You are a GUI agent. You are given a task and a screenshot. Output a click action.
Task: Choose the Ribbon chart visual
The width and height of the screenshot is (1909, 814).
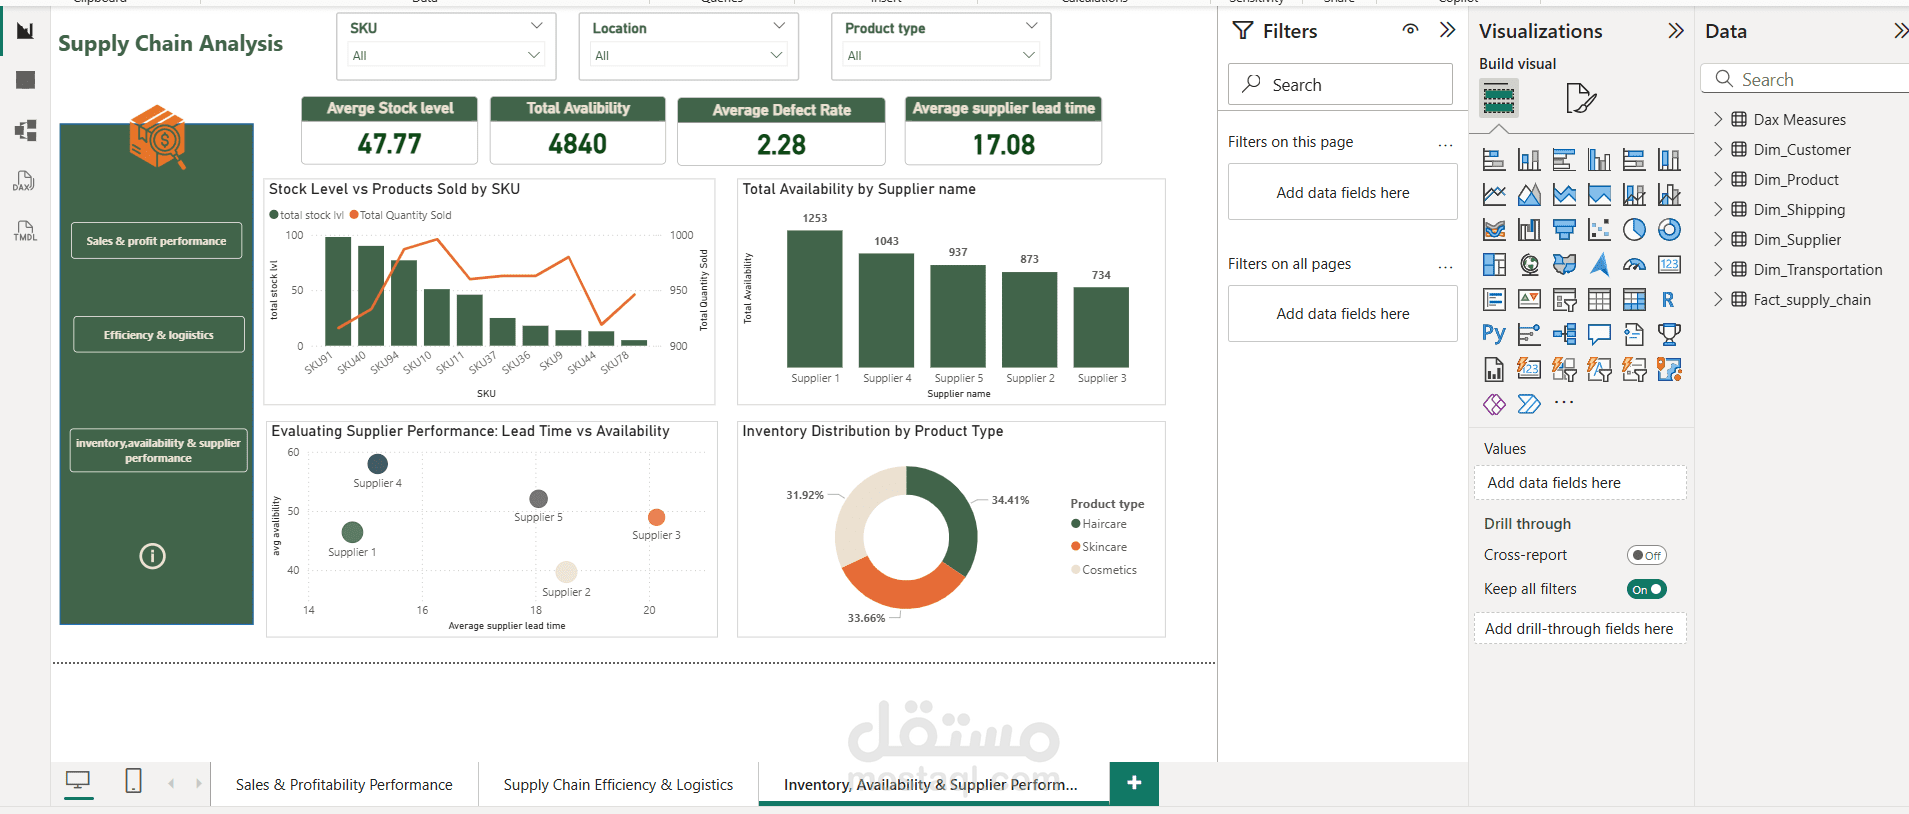[x=1494, y=230]
